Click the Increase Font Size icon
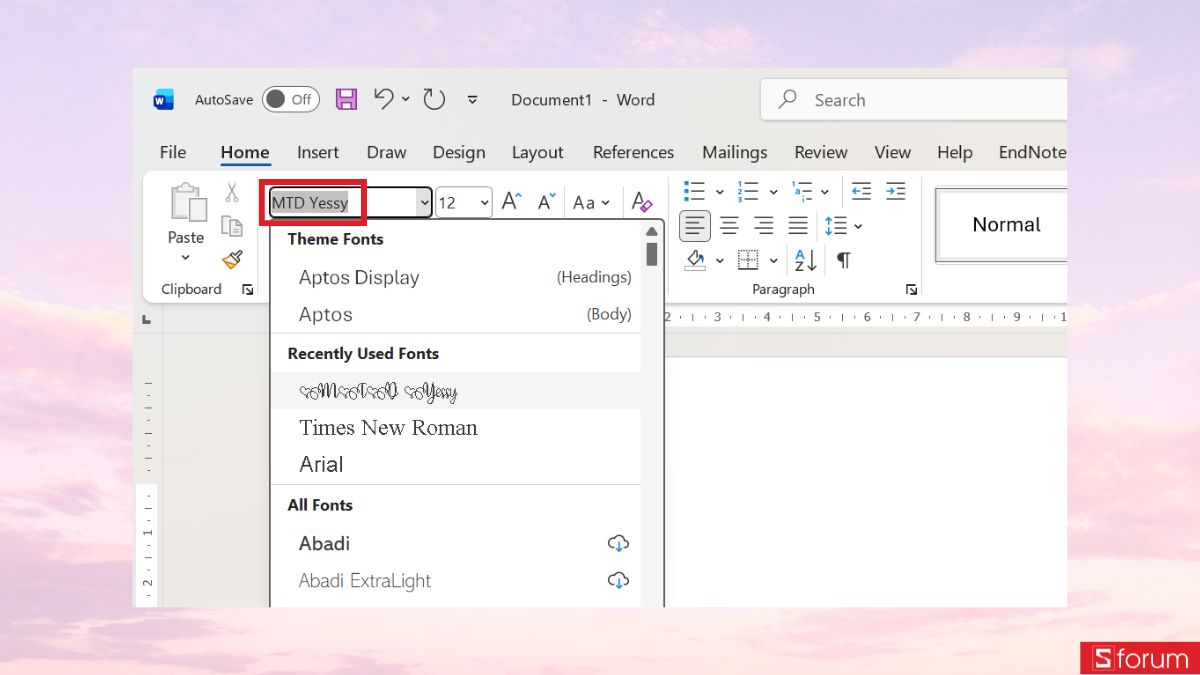Screen dimensions: 1200x675 [511, 202]
